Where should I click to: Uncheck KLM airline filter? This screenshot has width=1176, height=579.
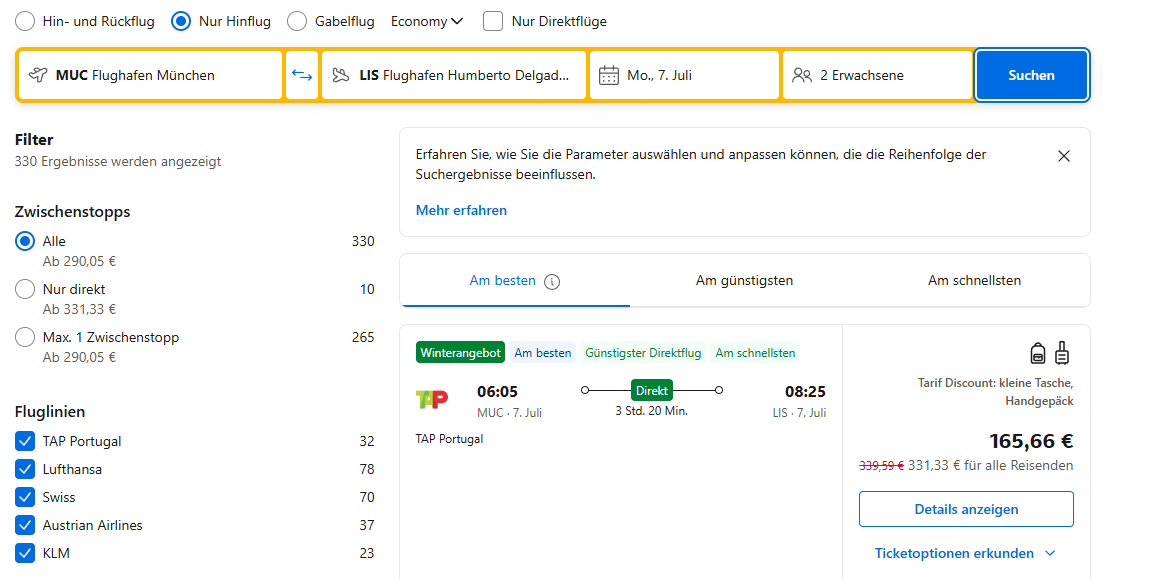tap(25, 554)
